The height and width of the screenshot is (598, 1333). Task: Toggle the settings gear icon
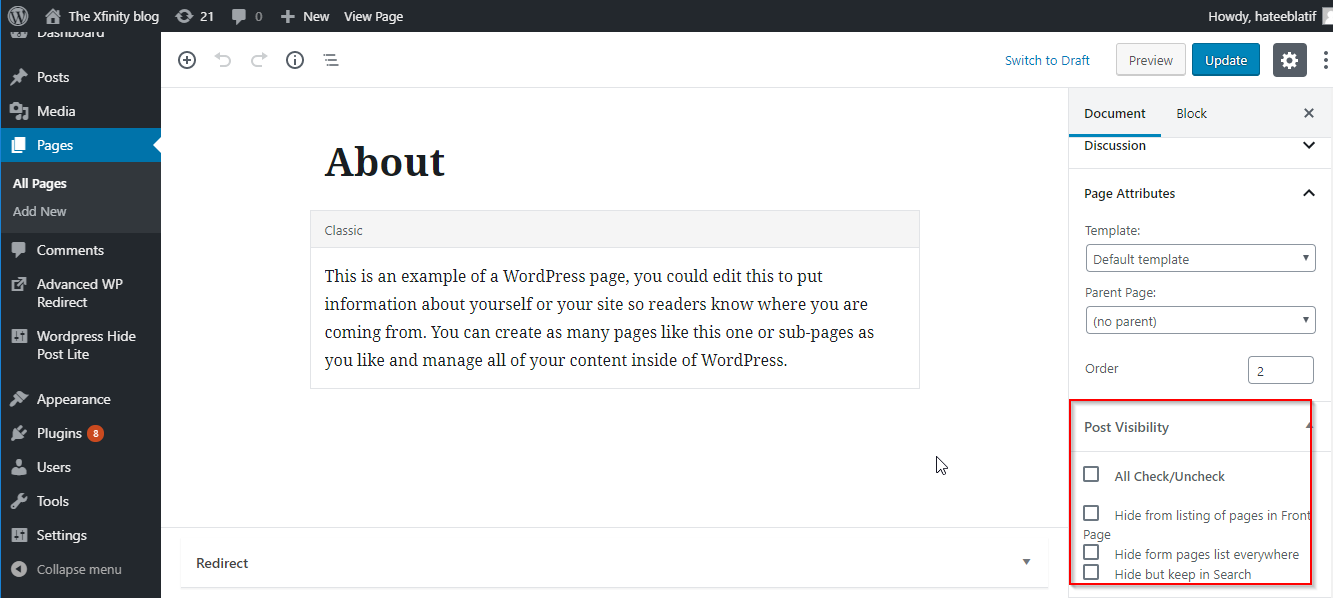[x=1290, y=60]
